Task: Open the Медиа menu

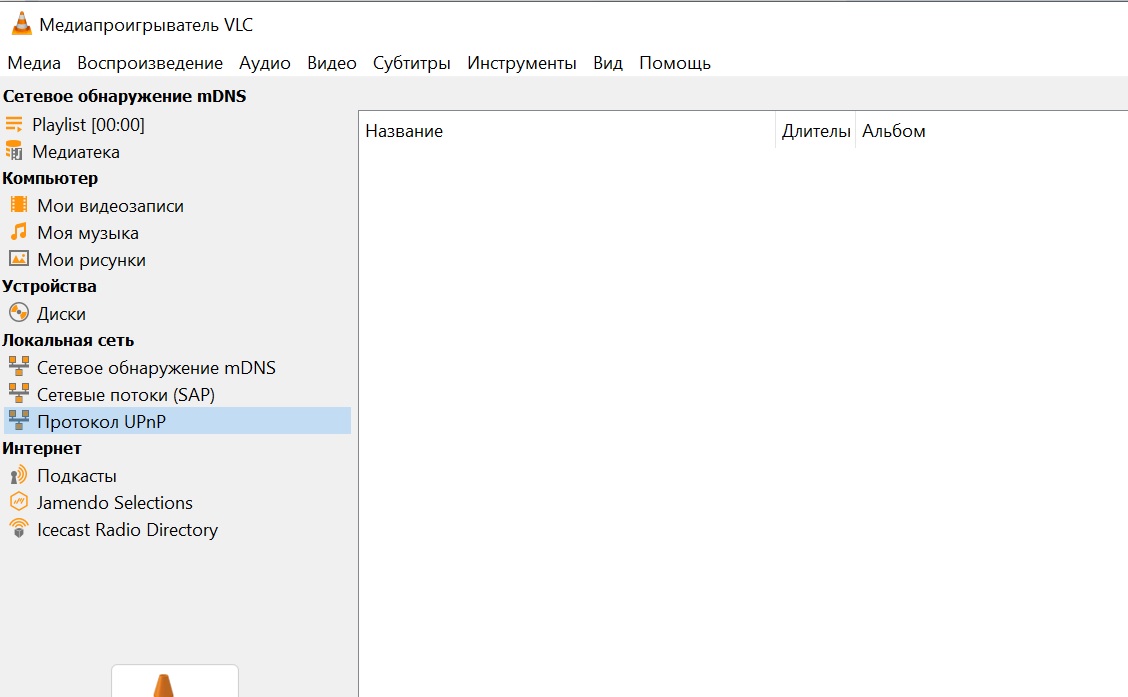Action: pos(34,63)
